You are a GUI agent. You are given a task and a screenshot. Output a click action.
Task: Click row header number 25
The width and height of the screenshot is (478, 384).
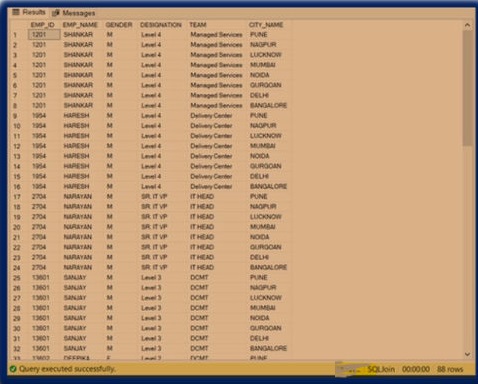tap(17, 278)
